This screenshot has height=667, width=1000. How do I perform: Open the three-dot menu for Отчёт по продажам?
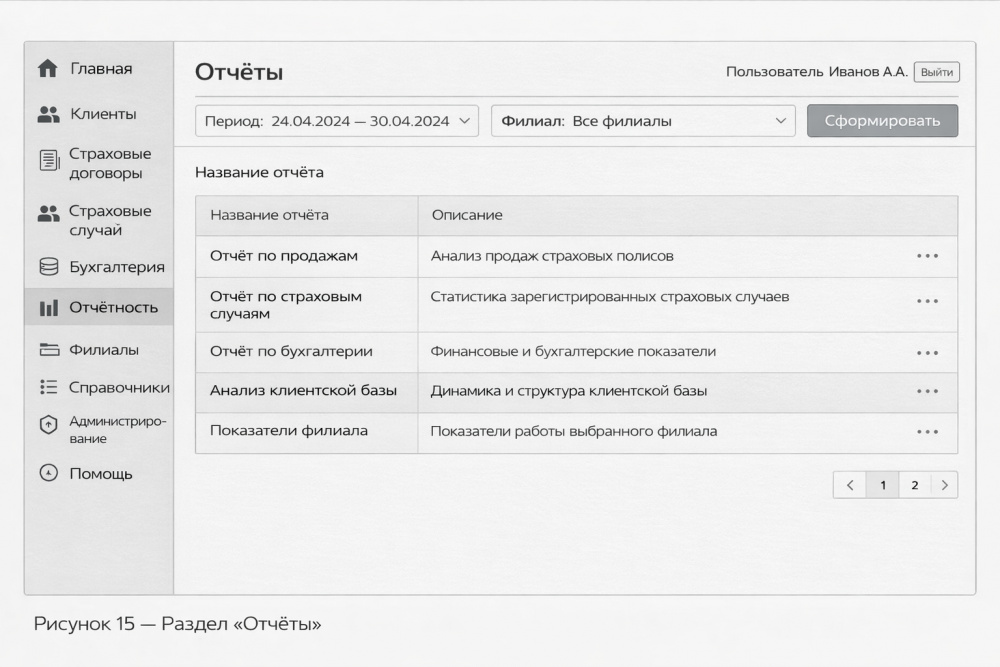927,256
